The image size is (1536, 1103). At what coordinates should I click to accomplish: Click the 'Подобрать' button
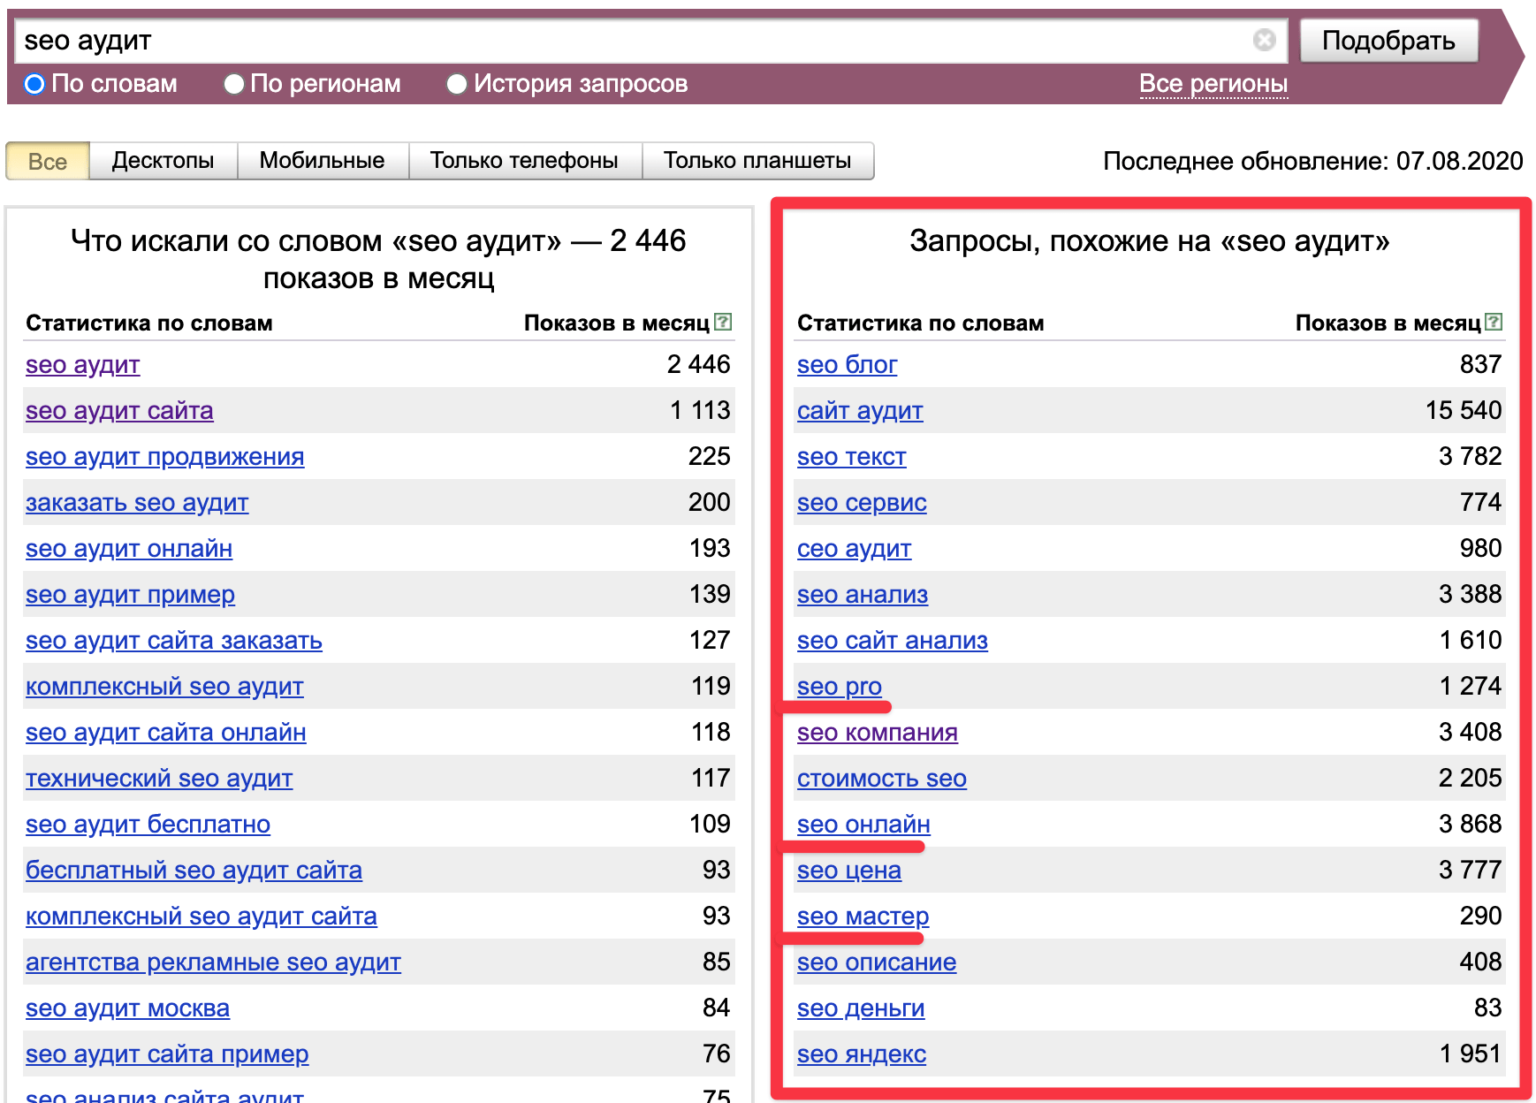(1388, 40)
